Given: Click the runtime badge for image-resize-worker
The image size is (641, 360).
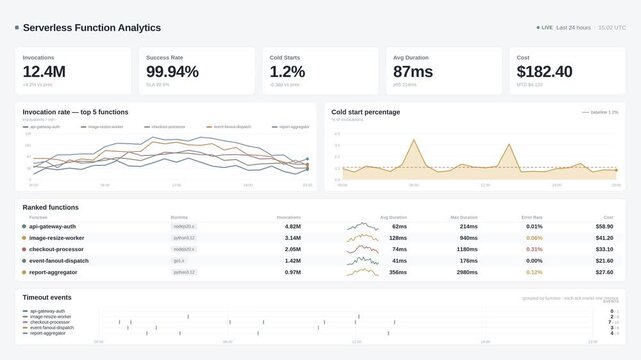Looking at the screenshot, I should pos(184,238).
